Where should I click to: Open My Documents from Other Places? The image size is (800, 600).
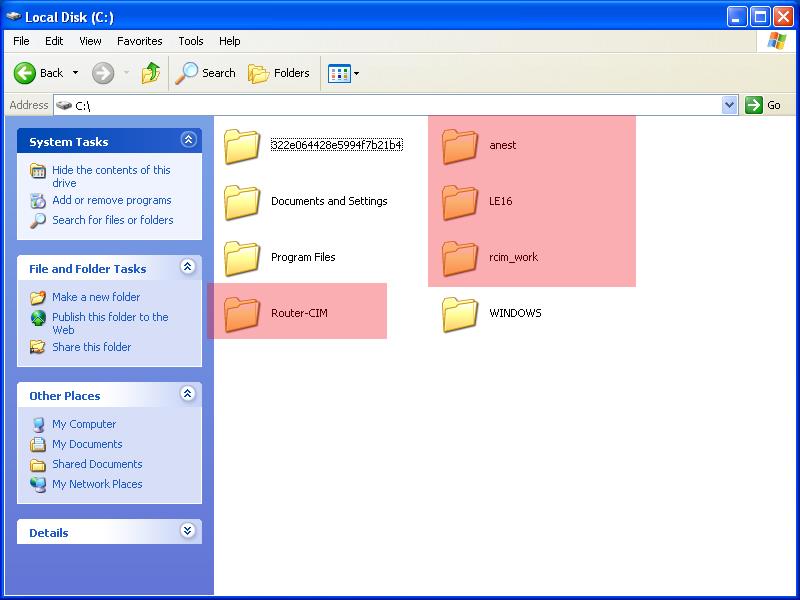pos(87,444)
